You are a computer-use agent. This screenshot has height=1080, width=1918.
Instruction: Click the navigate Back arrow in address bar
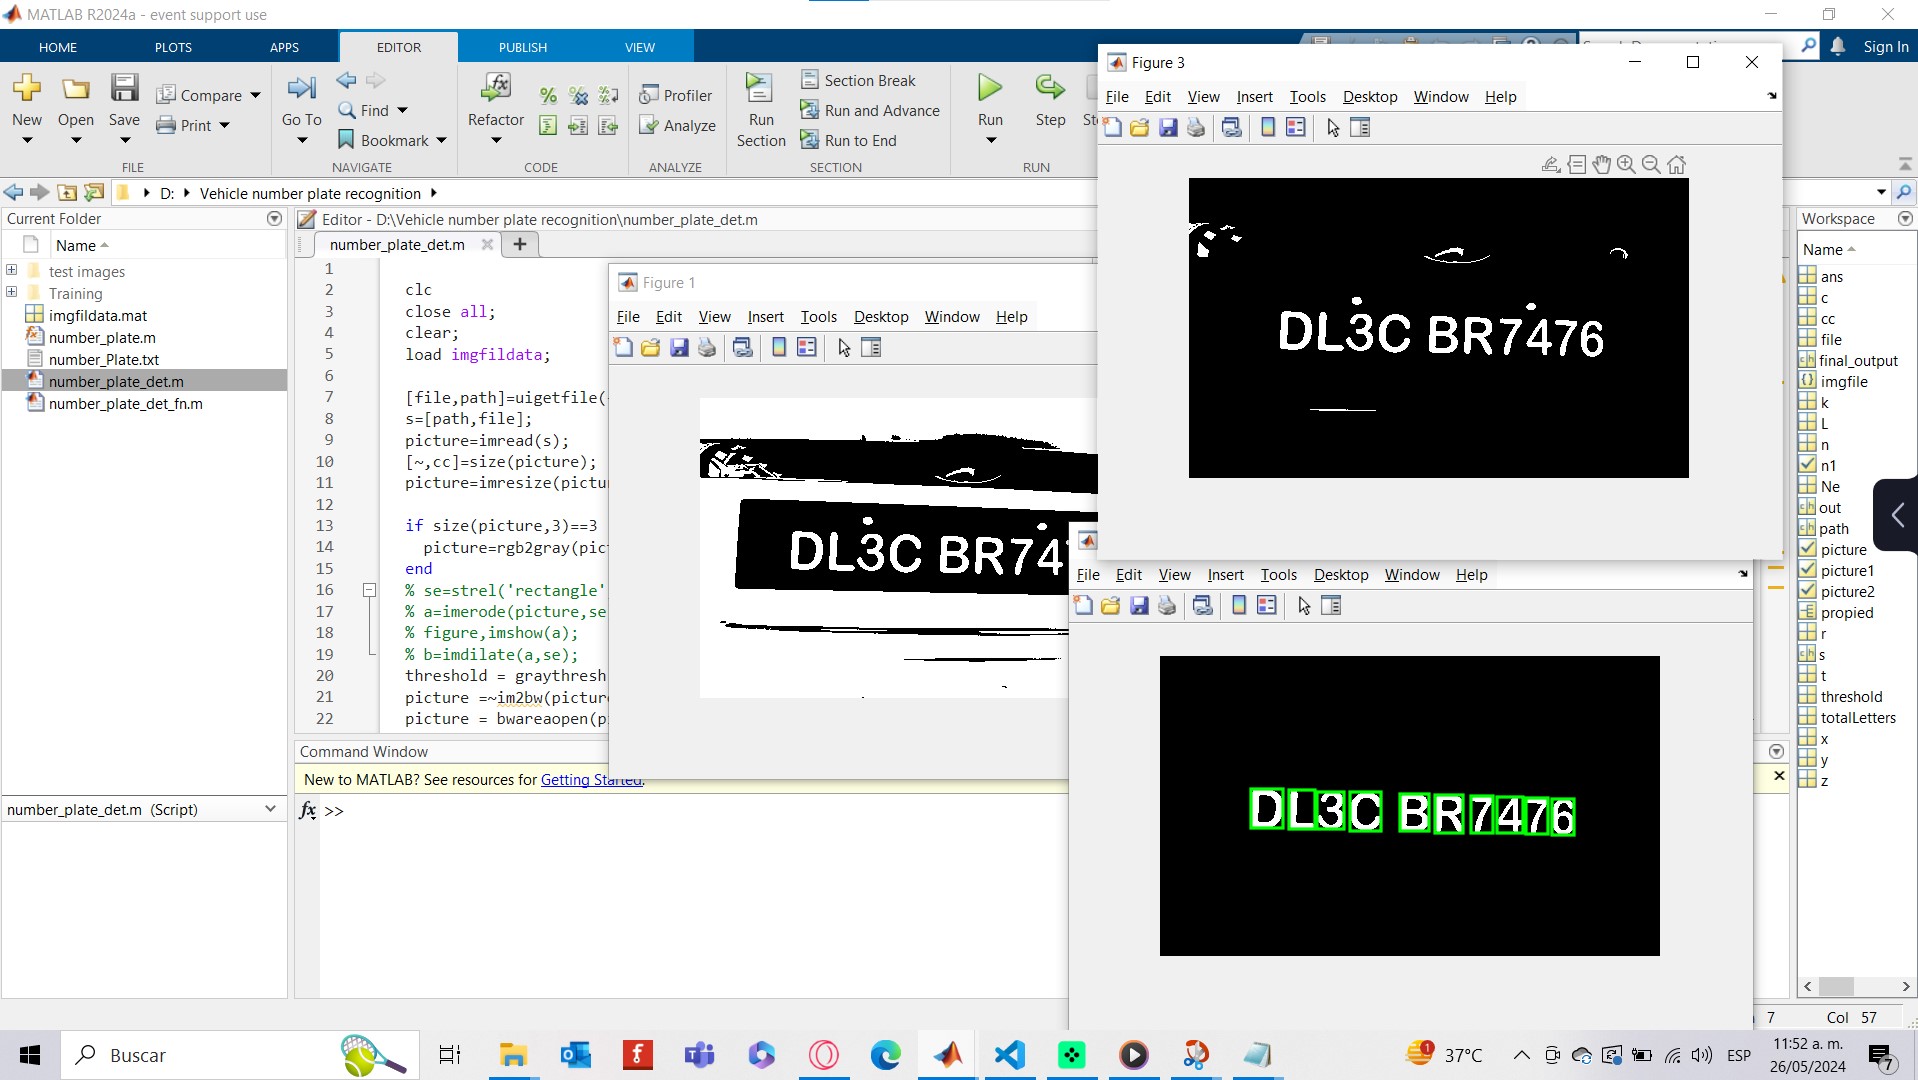point(14,192)
